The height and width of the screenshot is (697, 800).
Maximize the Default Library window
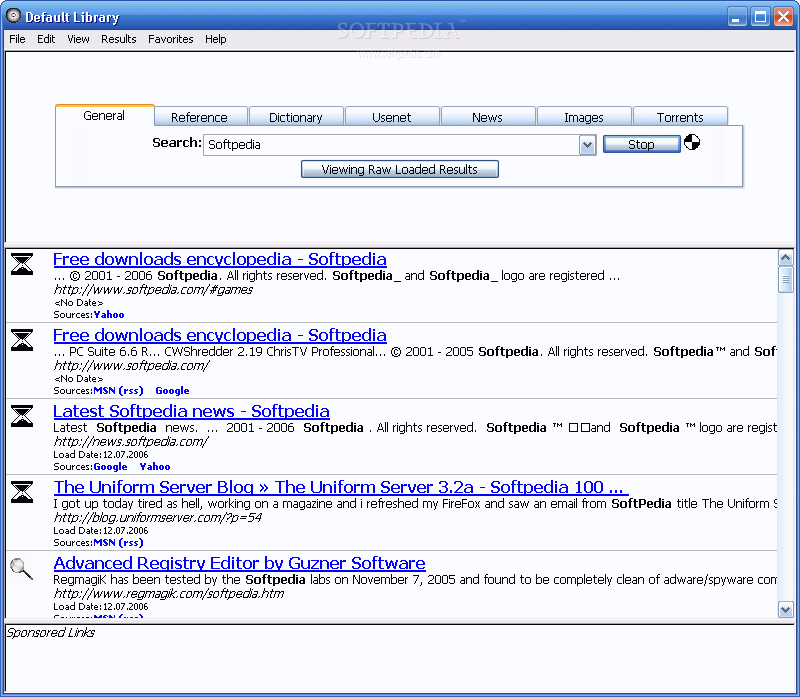click(760, 17)
